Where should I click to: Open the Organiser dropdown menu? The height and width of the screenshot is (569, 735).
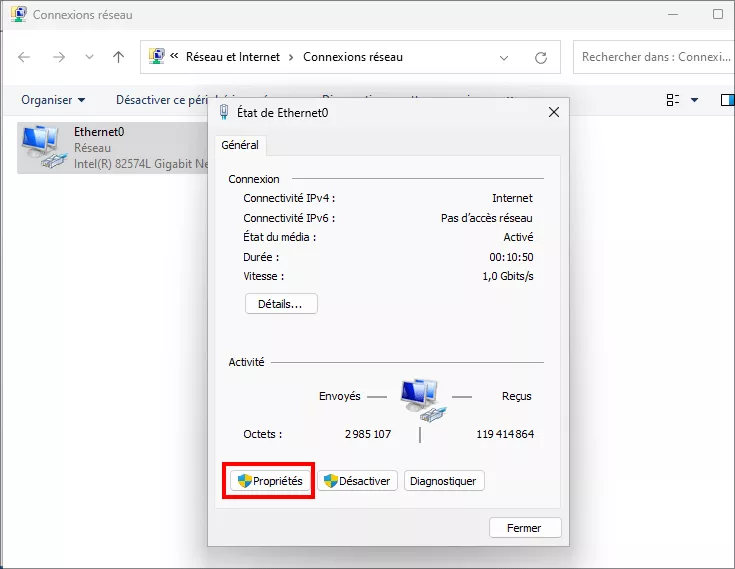pyautogui.click(x=53, y=100)
